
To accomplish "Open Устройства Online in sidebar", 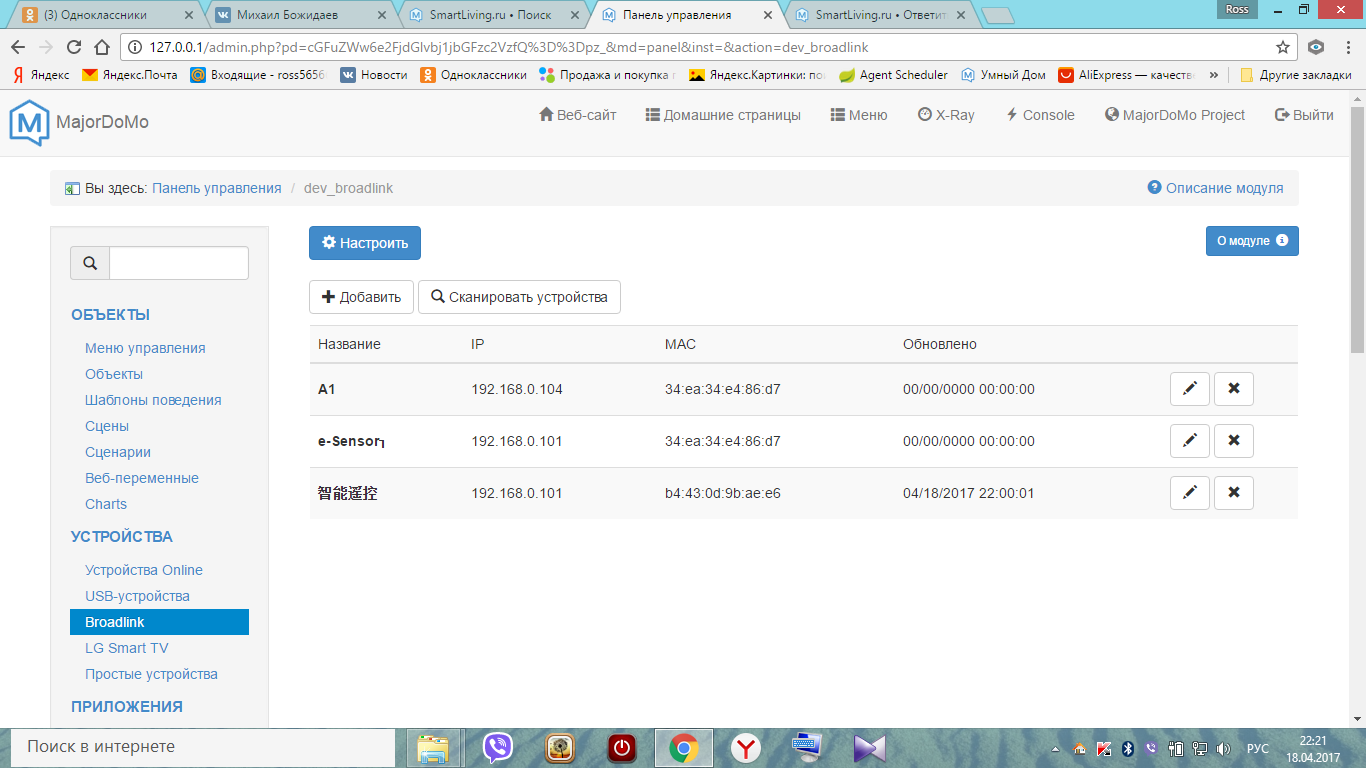I will pyautogui.click(x=144, y=570).
